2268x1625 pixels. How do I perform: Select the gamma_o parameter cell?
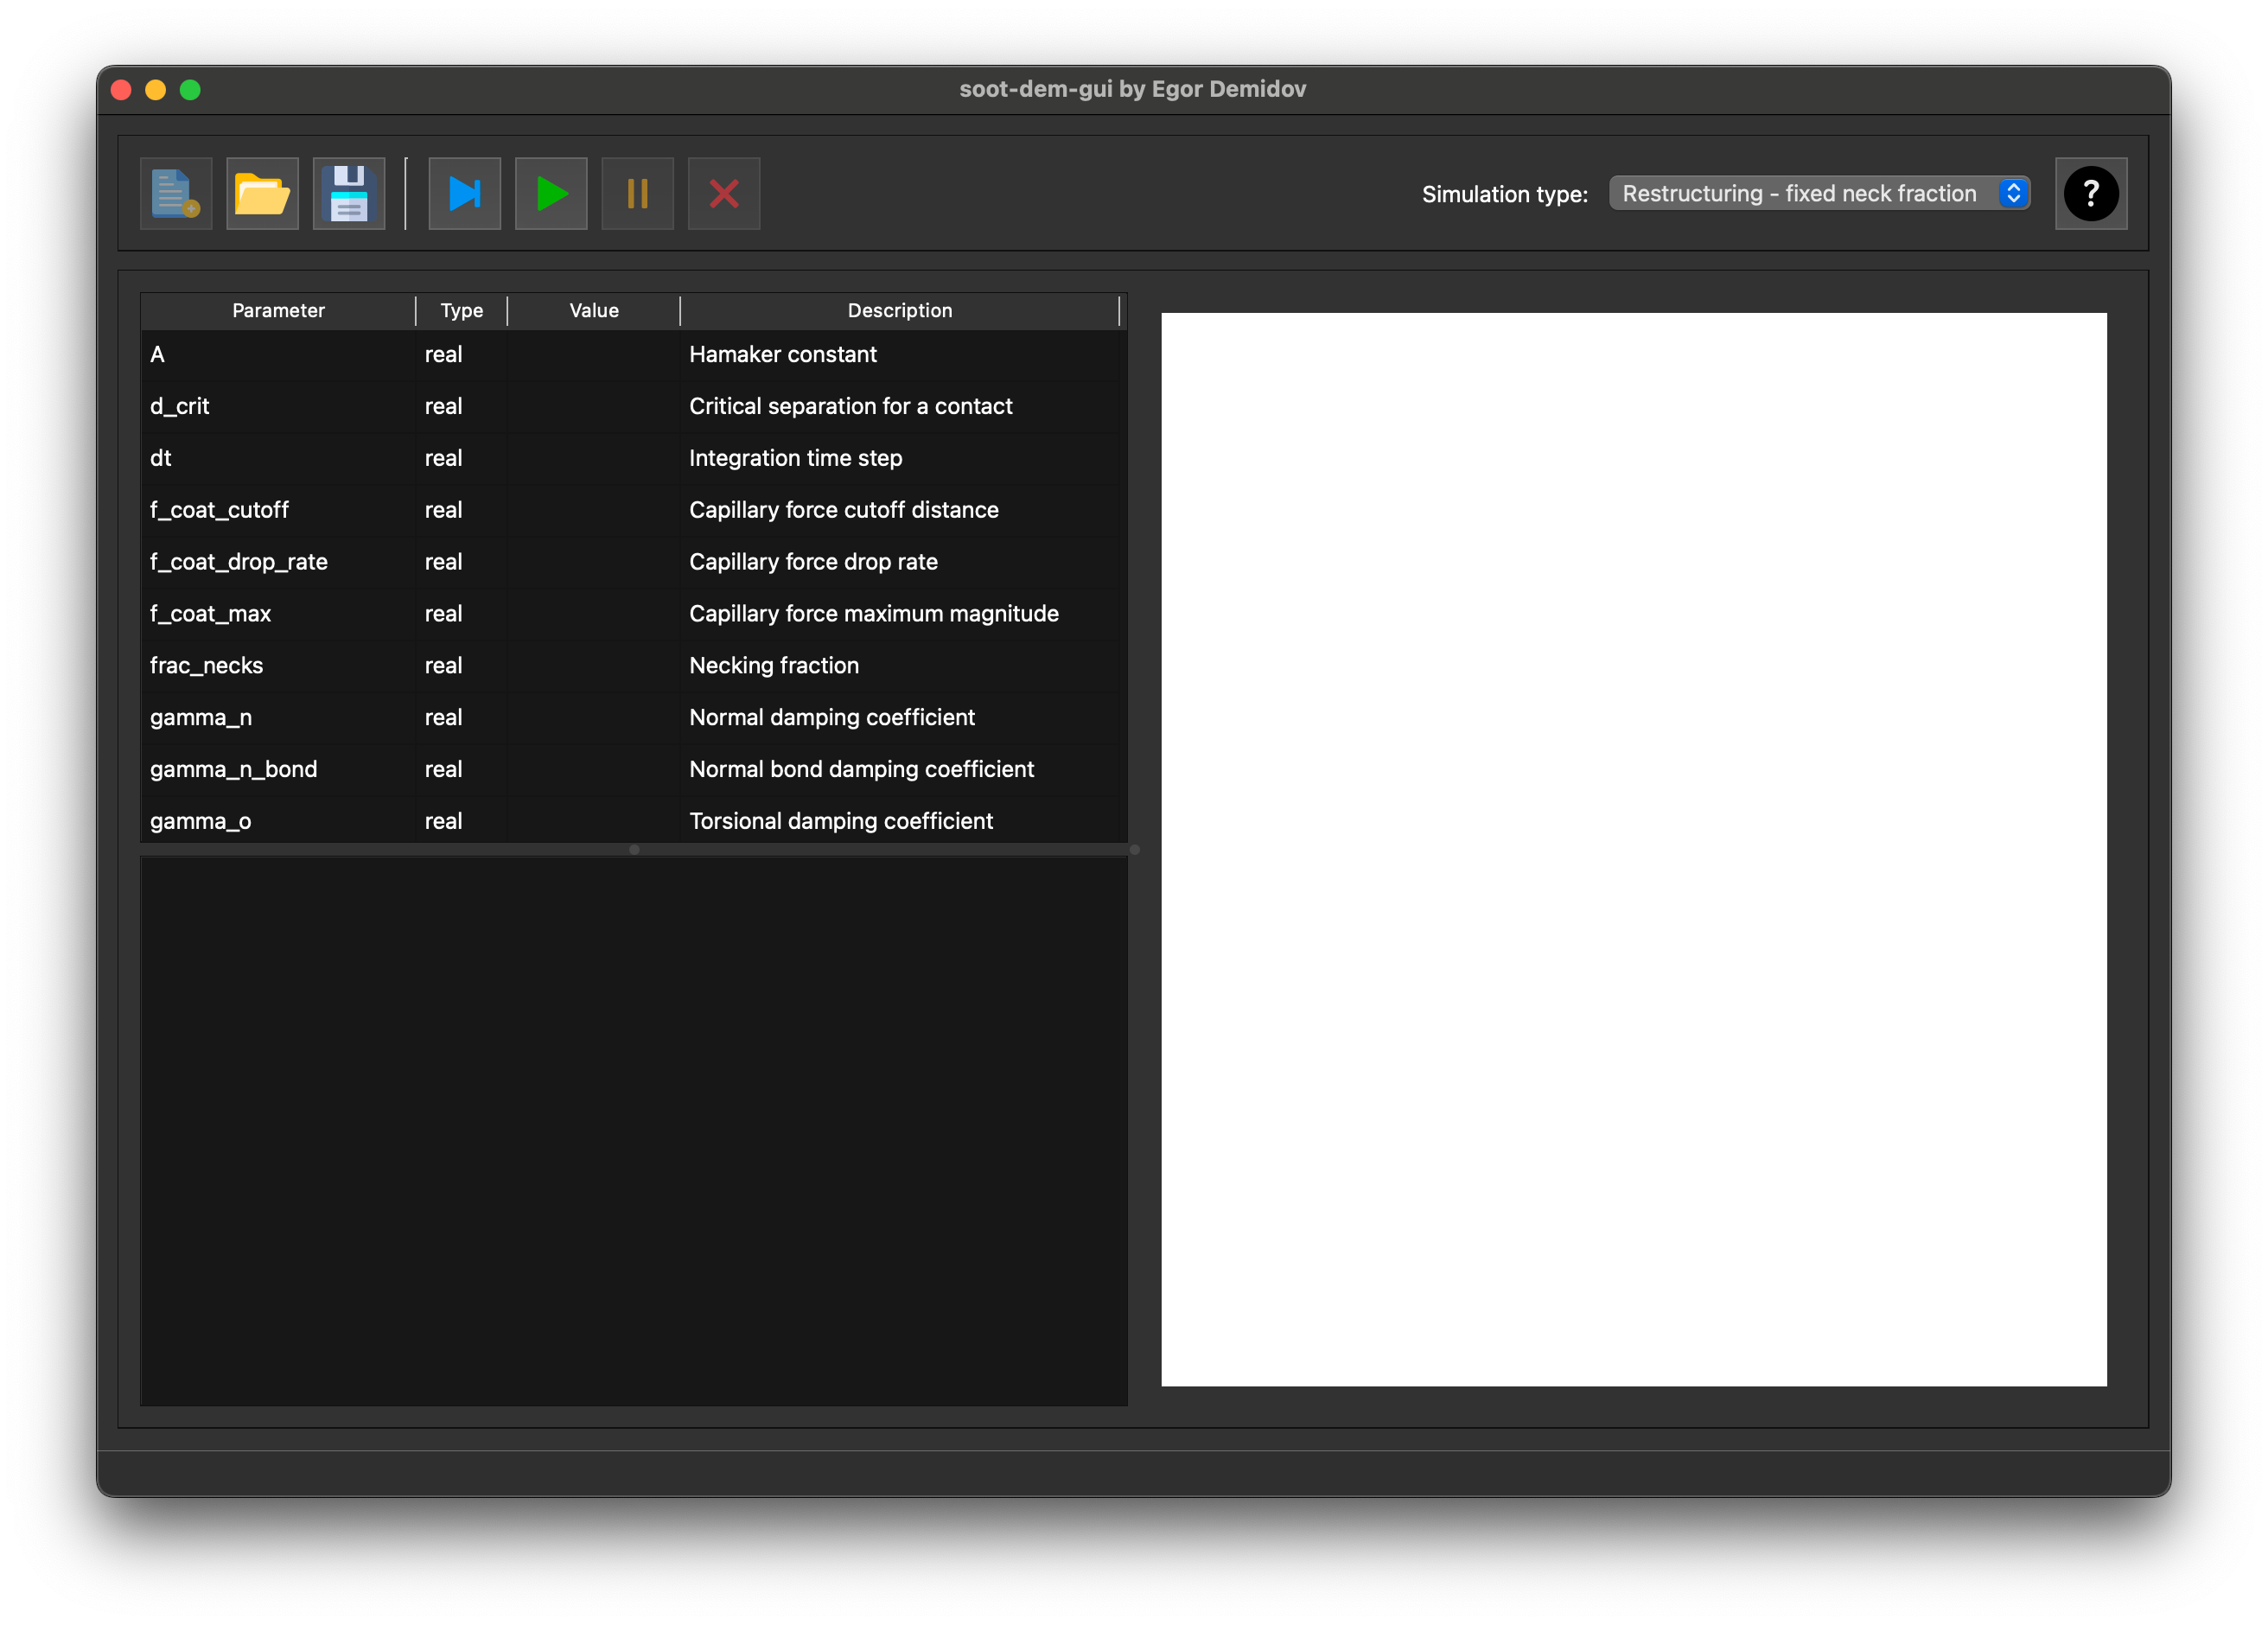(x=278, y=821)
